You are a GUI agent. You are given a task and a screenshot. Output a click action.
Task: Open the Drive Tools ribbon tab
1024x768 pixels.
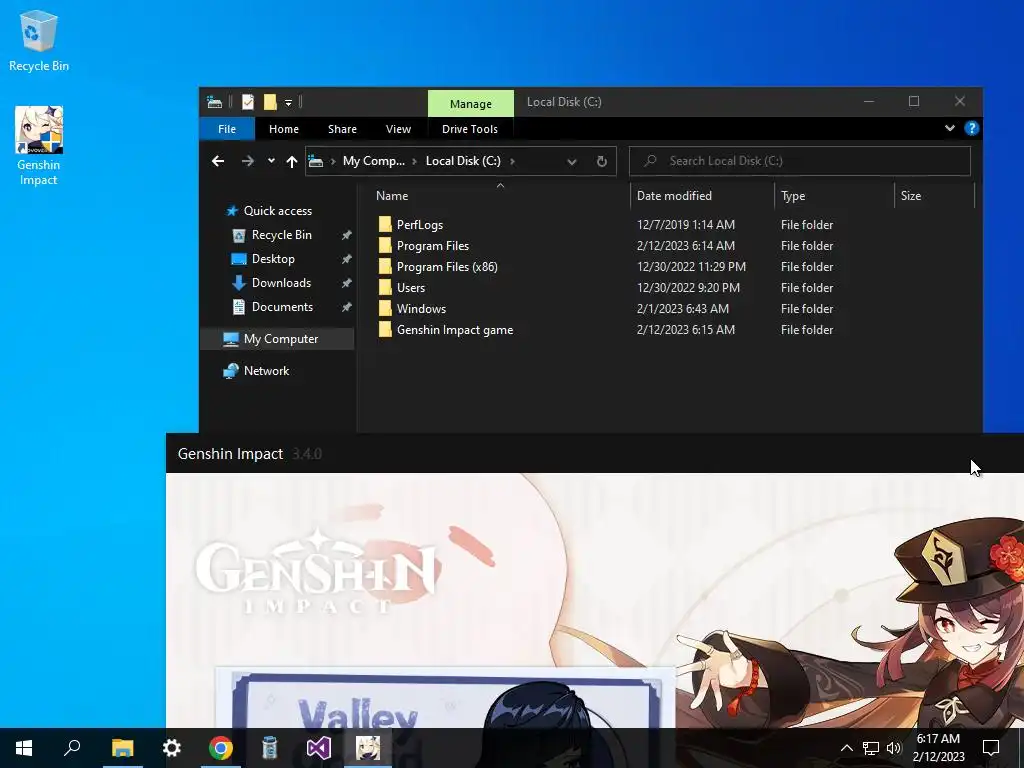point(470,129)
